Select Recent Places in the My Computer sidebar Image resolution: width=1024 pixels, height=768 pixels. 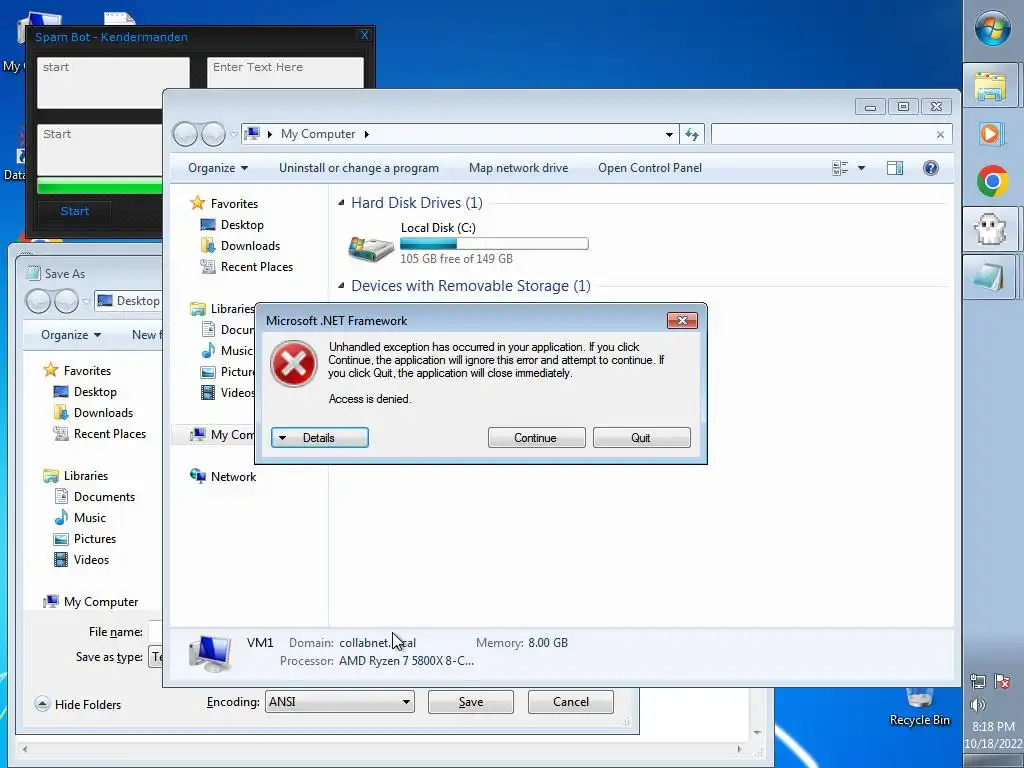tap(257, 266)
